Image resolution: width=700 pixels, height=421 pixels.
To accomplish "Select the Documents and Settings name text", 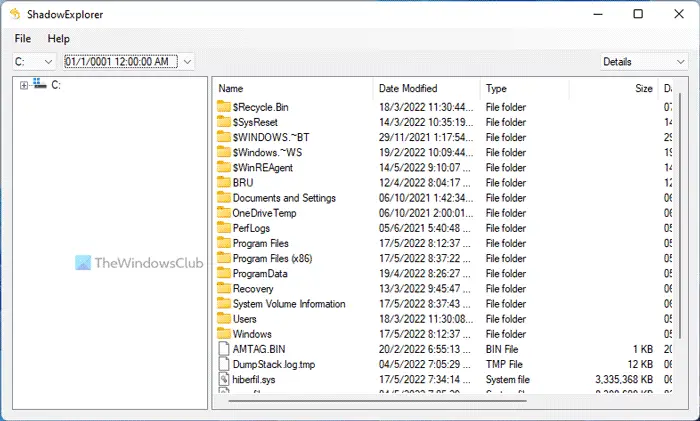I will [x=284, y=198].
